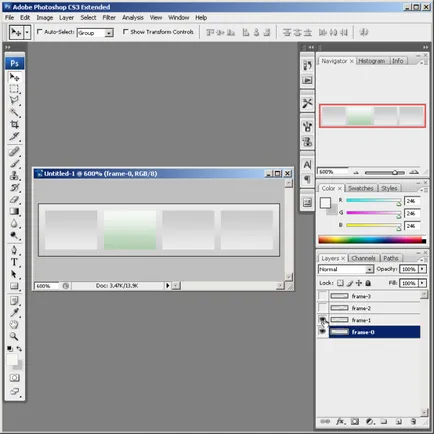Create new adjustment layer icon

370,422
